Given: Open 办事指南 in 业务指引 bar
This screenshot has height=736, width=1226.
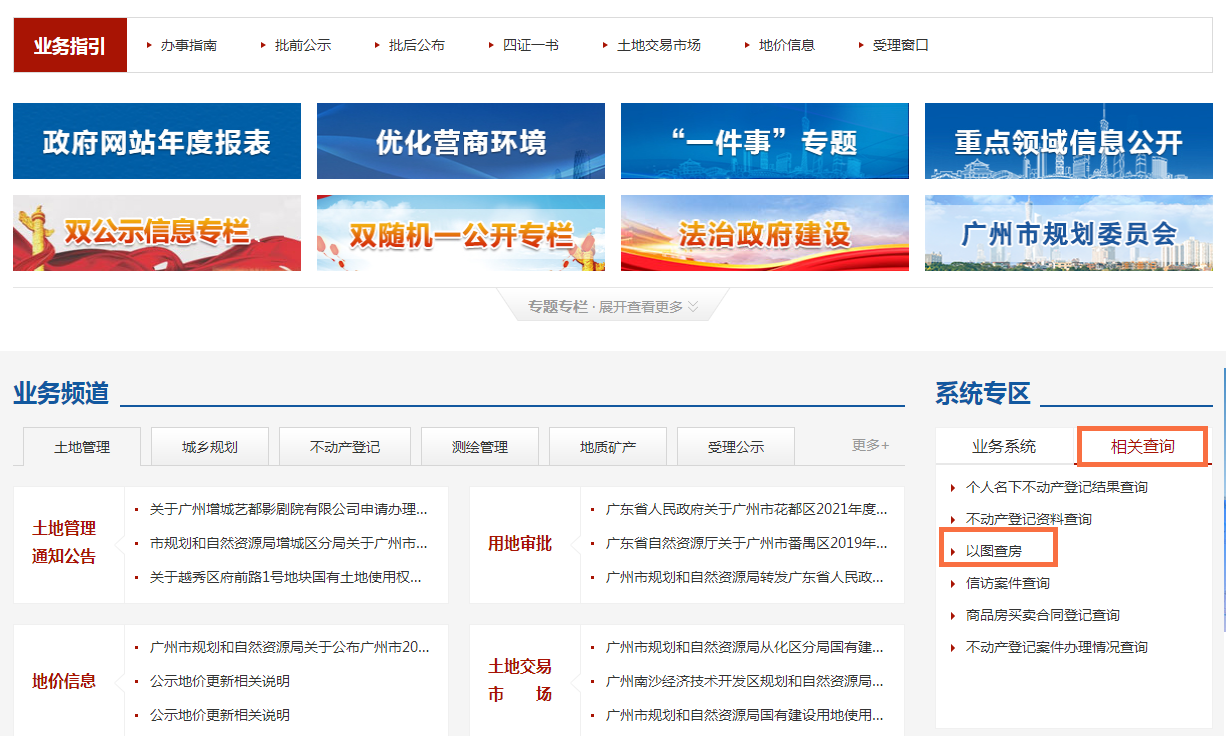Looking at the screenshot, I should 188,45.
